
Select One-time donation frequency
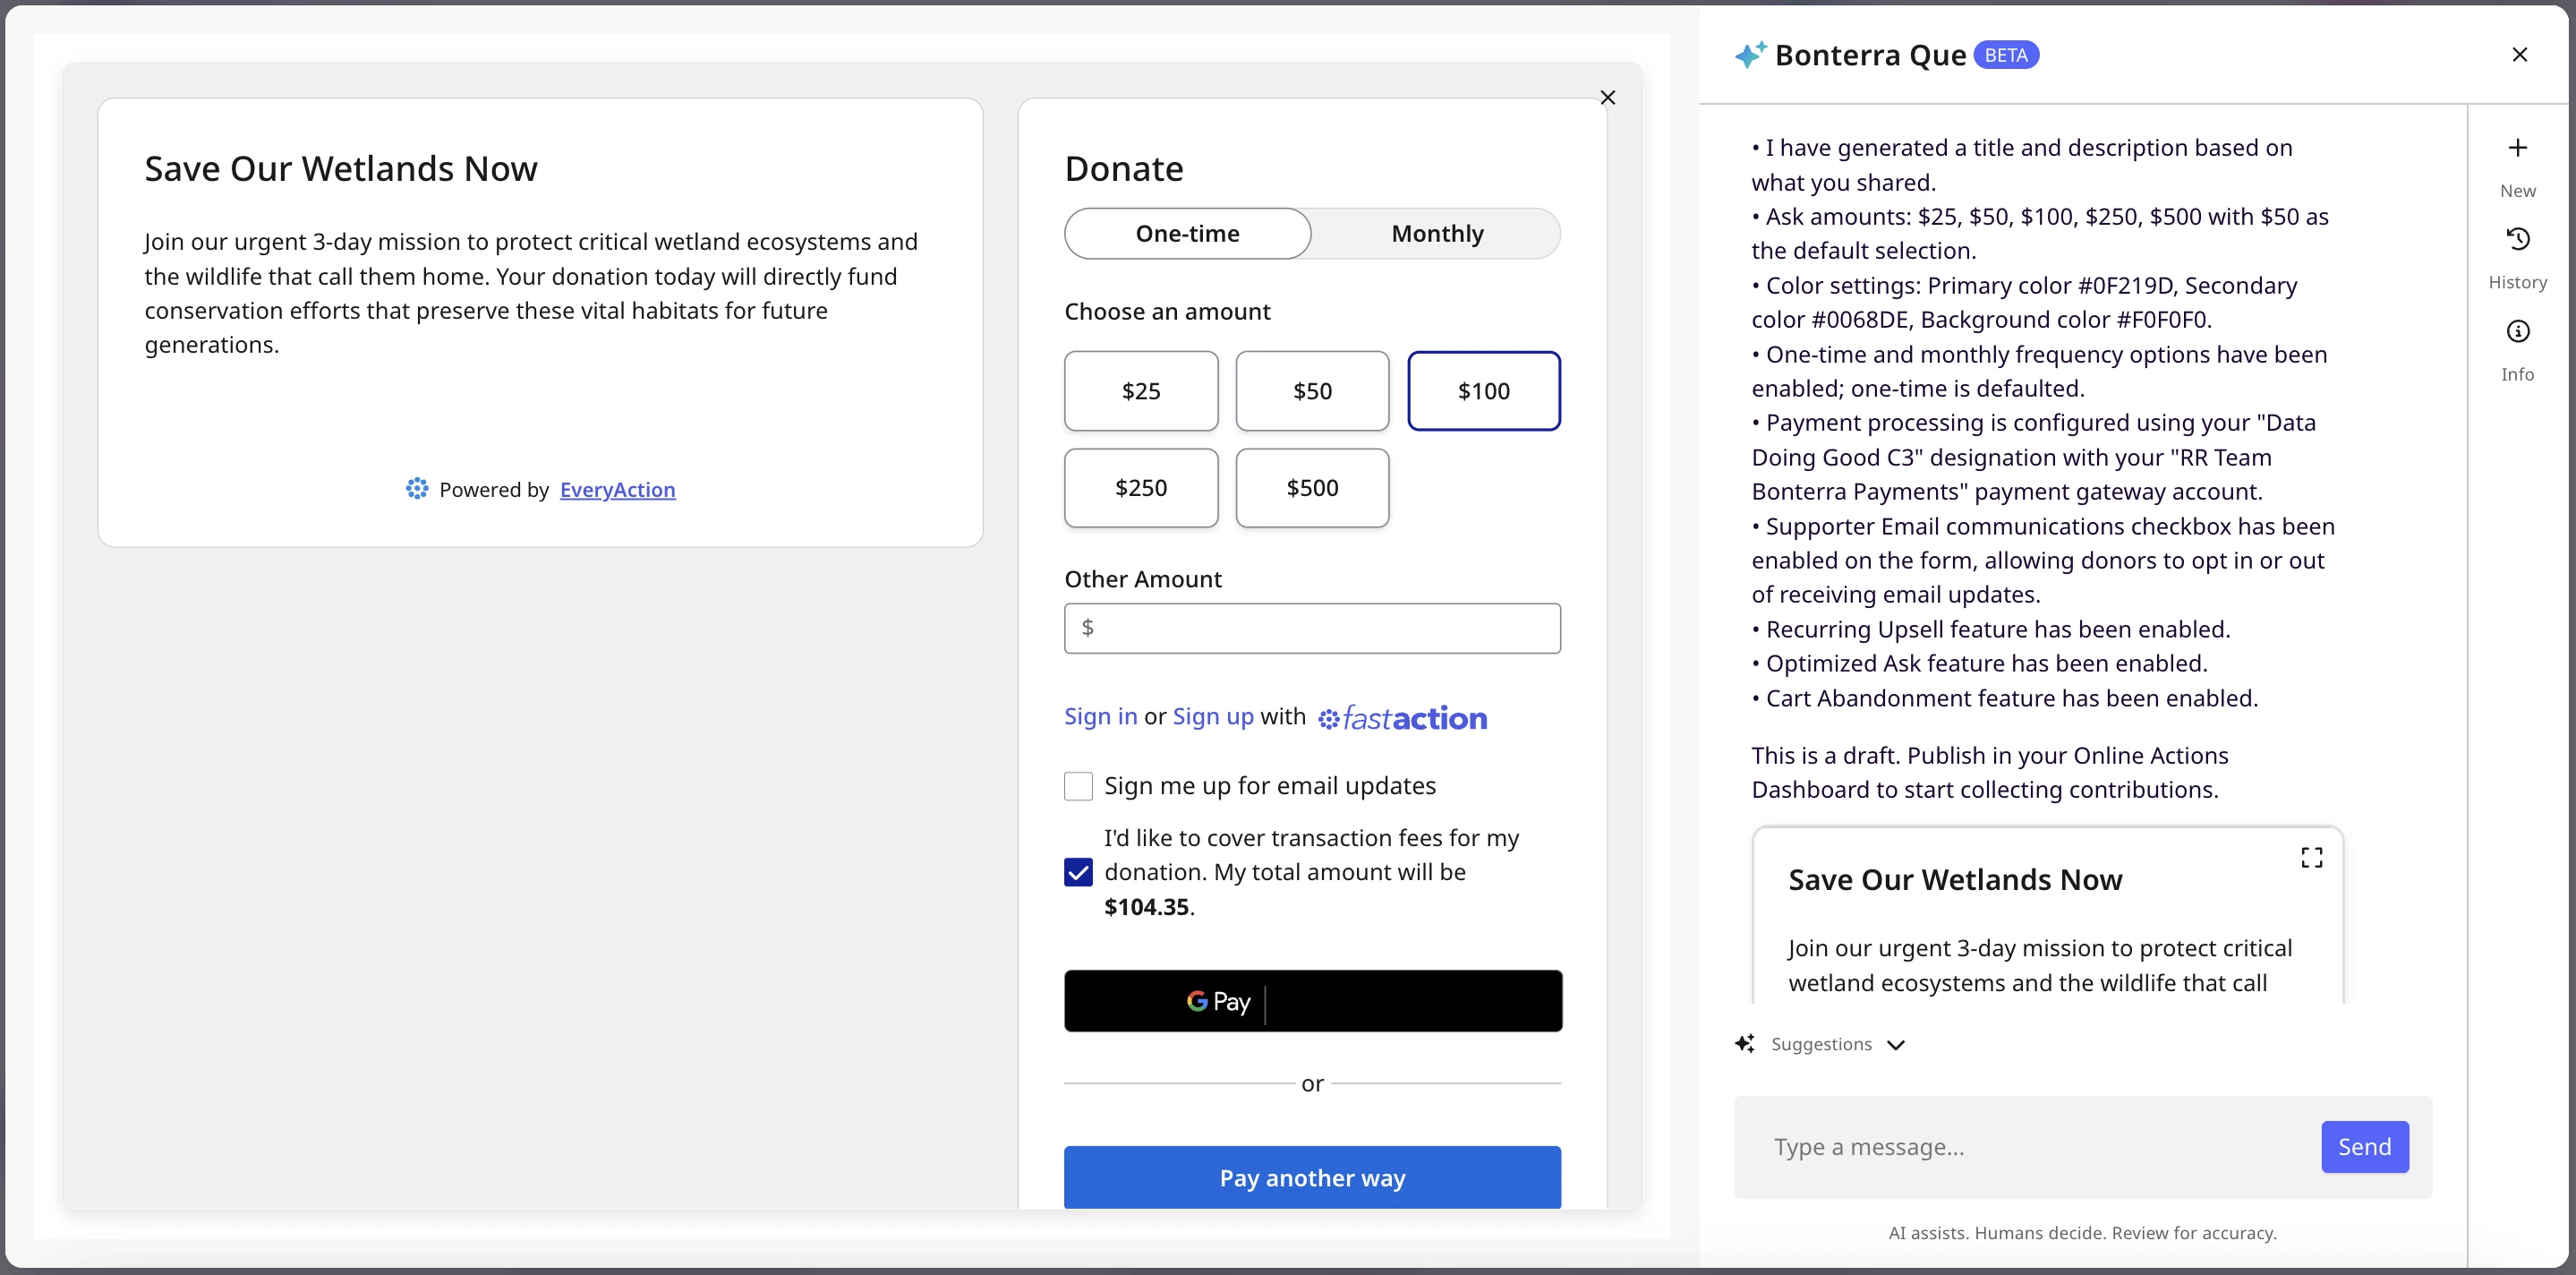1187,234
